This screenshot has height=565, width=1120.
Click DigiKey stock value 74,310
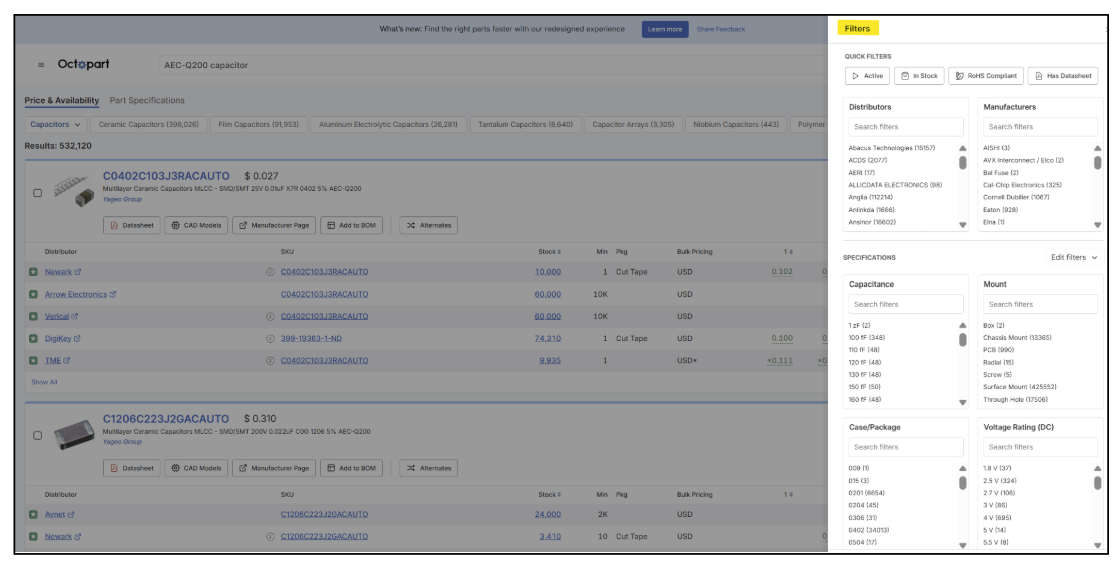547,339
